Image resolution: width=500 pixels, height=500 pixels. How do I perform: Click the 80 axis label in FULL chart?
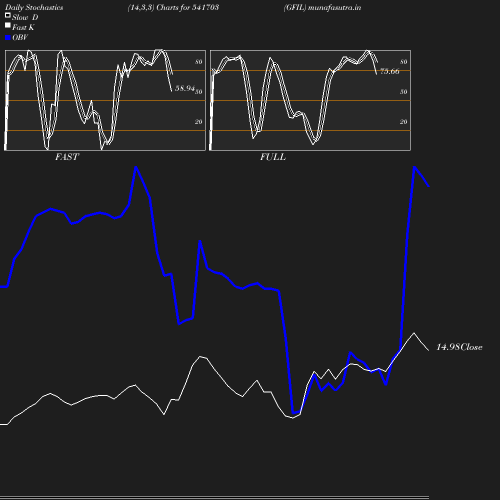404,62
